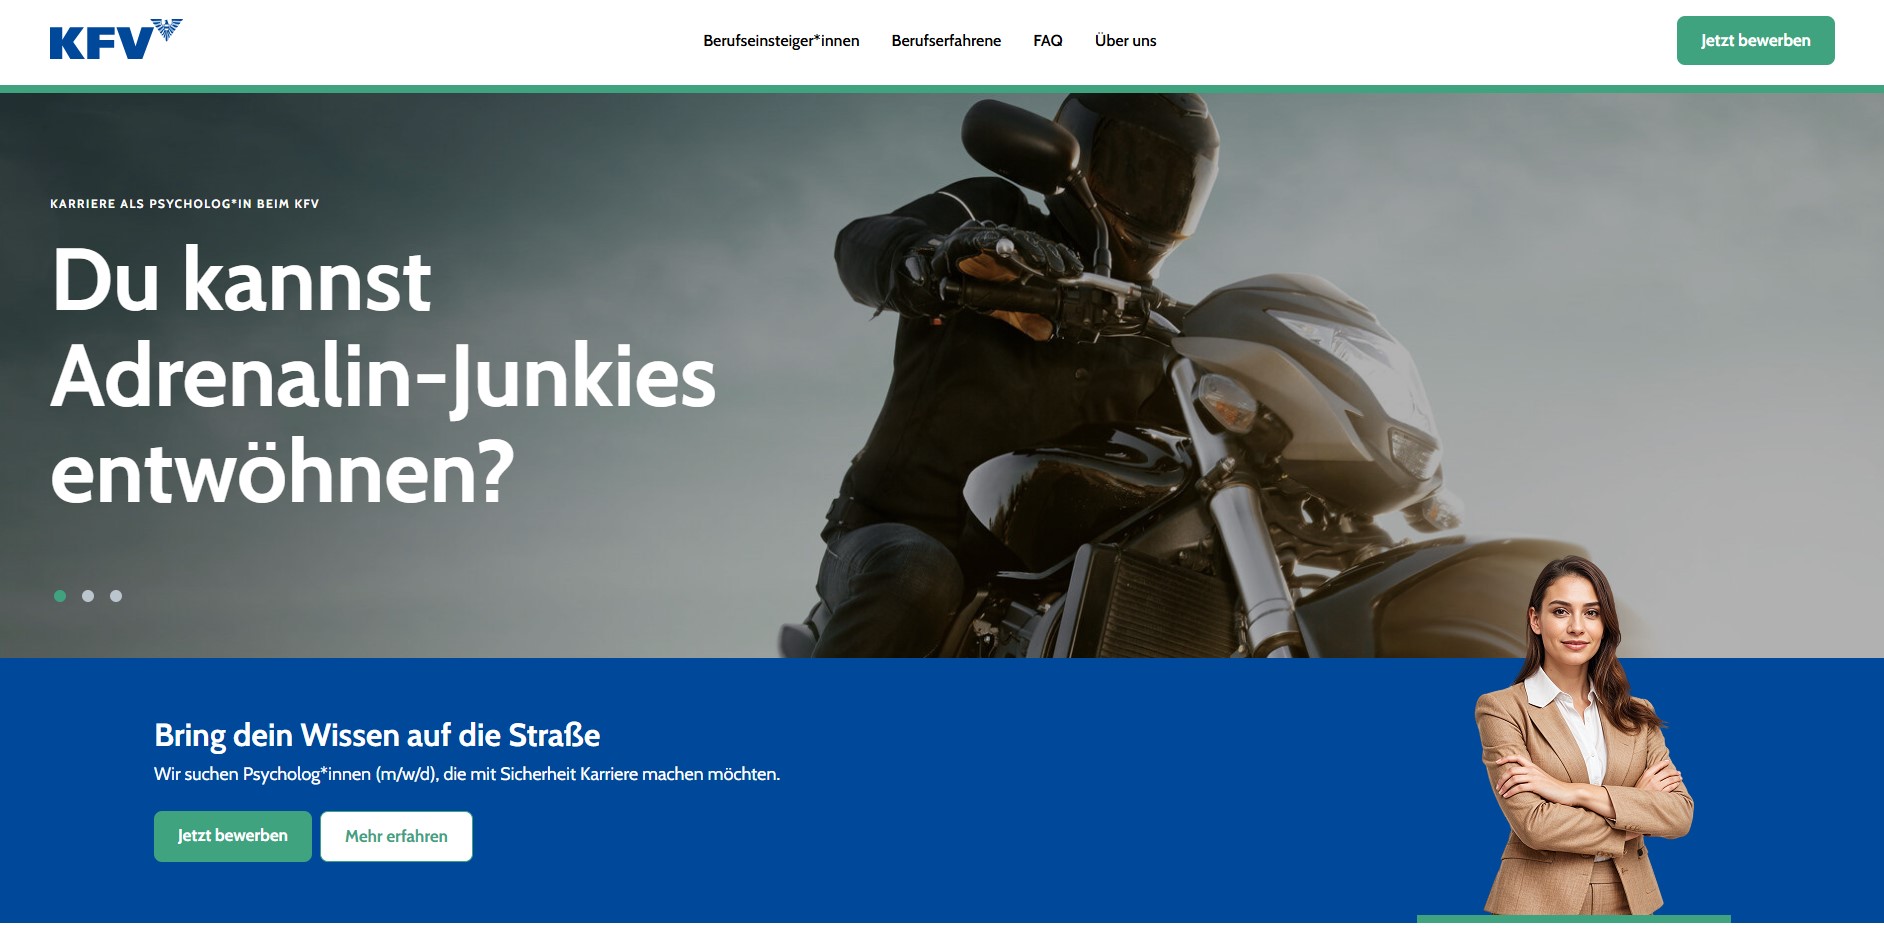Click the Karriere als Psycholog*in beim KFV label
Screen dimensions: 1884x942
coord(185,204)
